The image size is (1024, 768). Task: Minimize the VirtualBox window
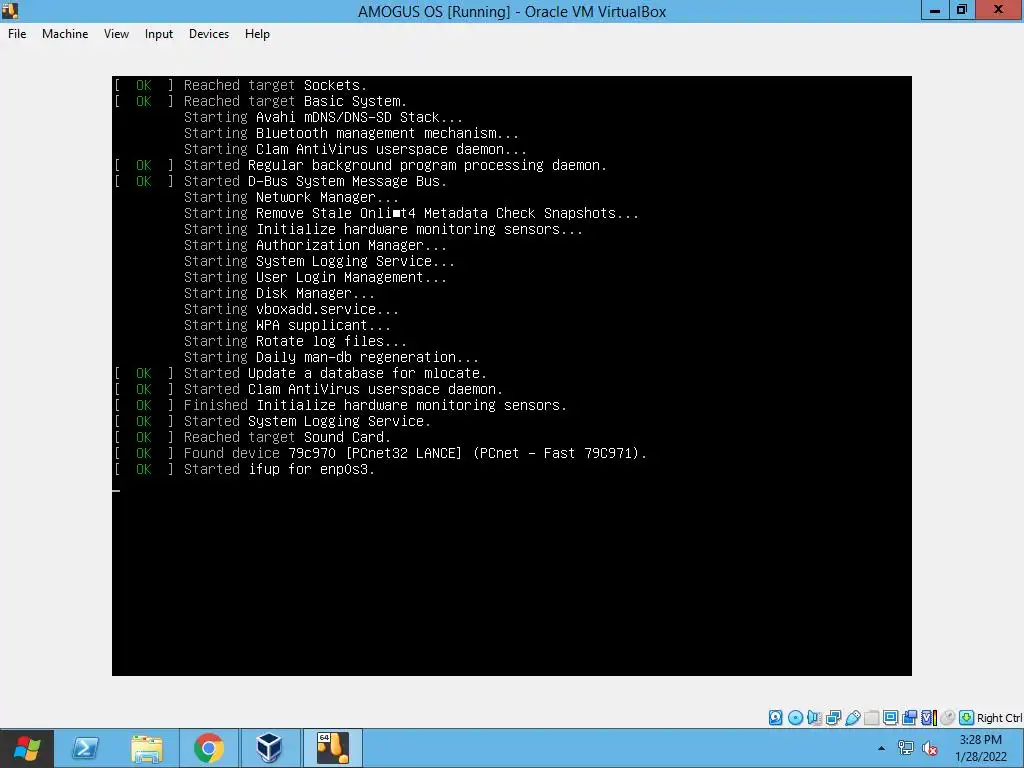point(935,10)
